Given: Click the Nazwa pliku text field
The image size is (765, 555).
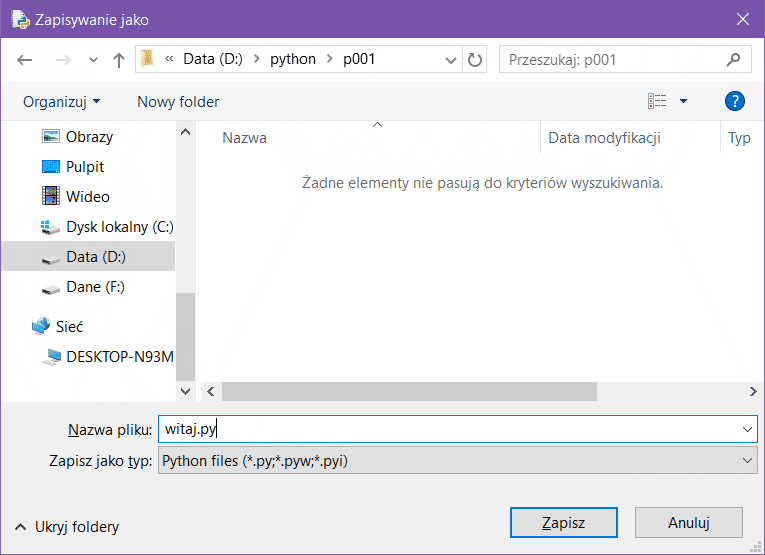Looking at the screenshot, I should coord(450,429).
